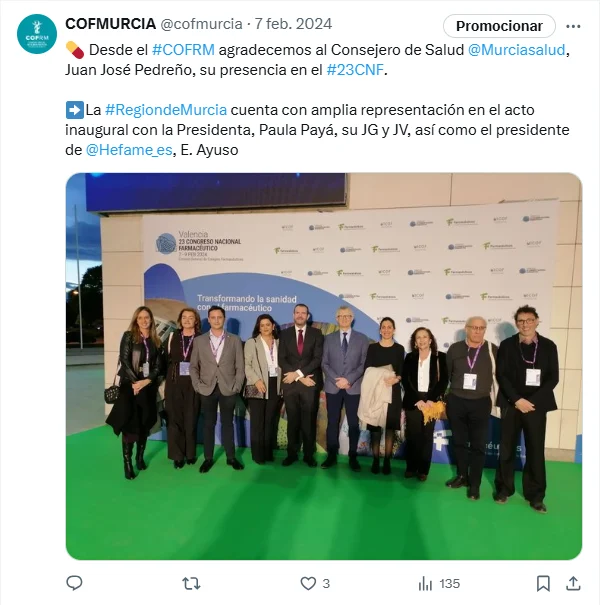View analytics bar chart icon
The image size is (600, 605).
point(425,583)
